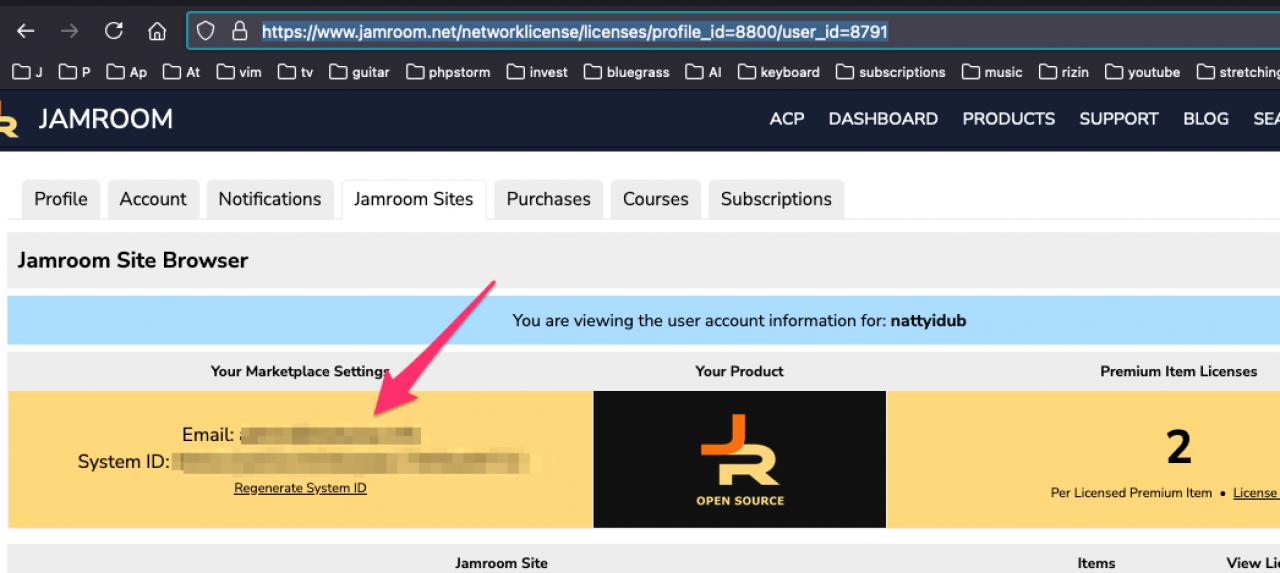1280x573 pixels.
Task: Click the Email label in marketplace settings
Action: (208, 435)
